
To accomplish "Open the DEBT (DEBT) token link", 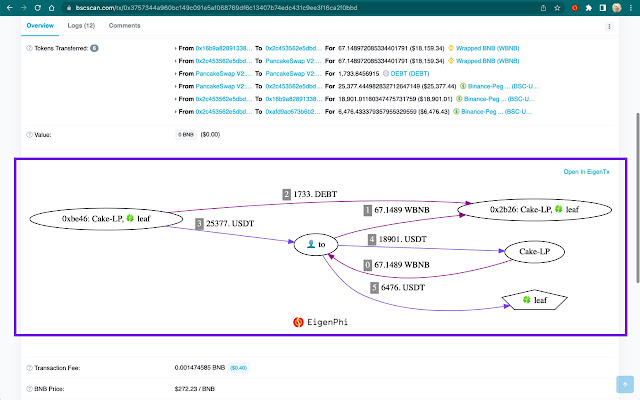I will pos(410,74).
